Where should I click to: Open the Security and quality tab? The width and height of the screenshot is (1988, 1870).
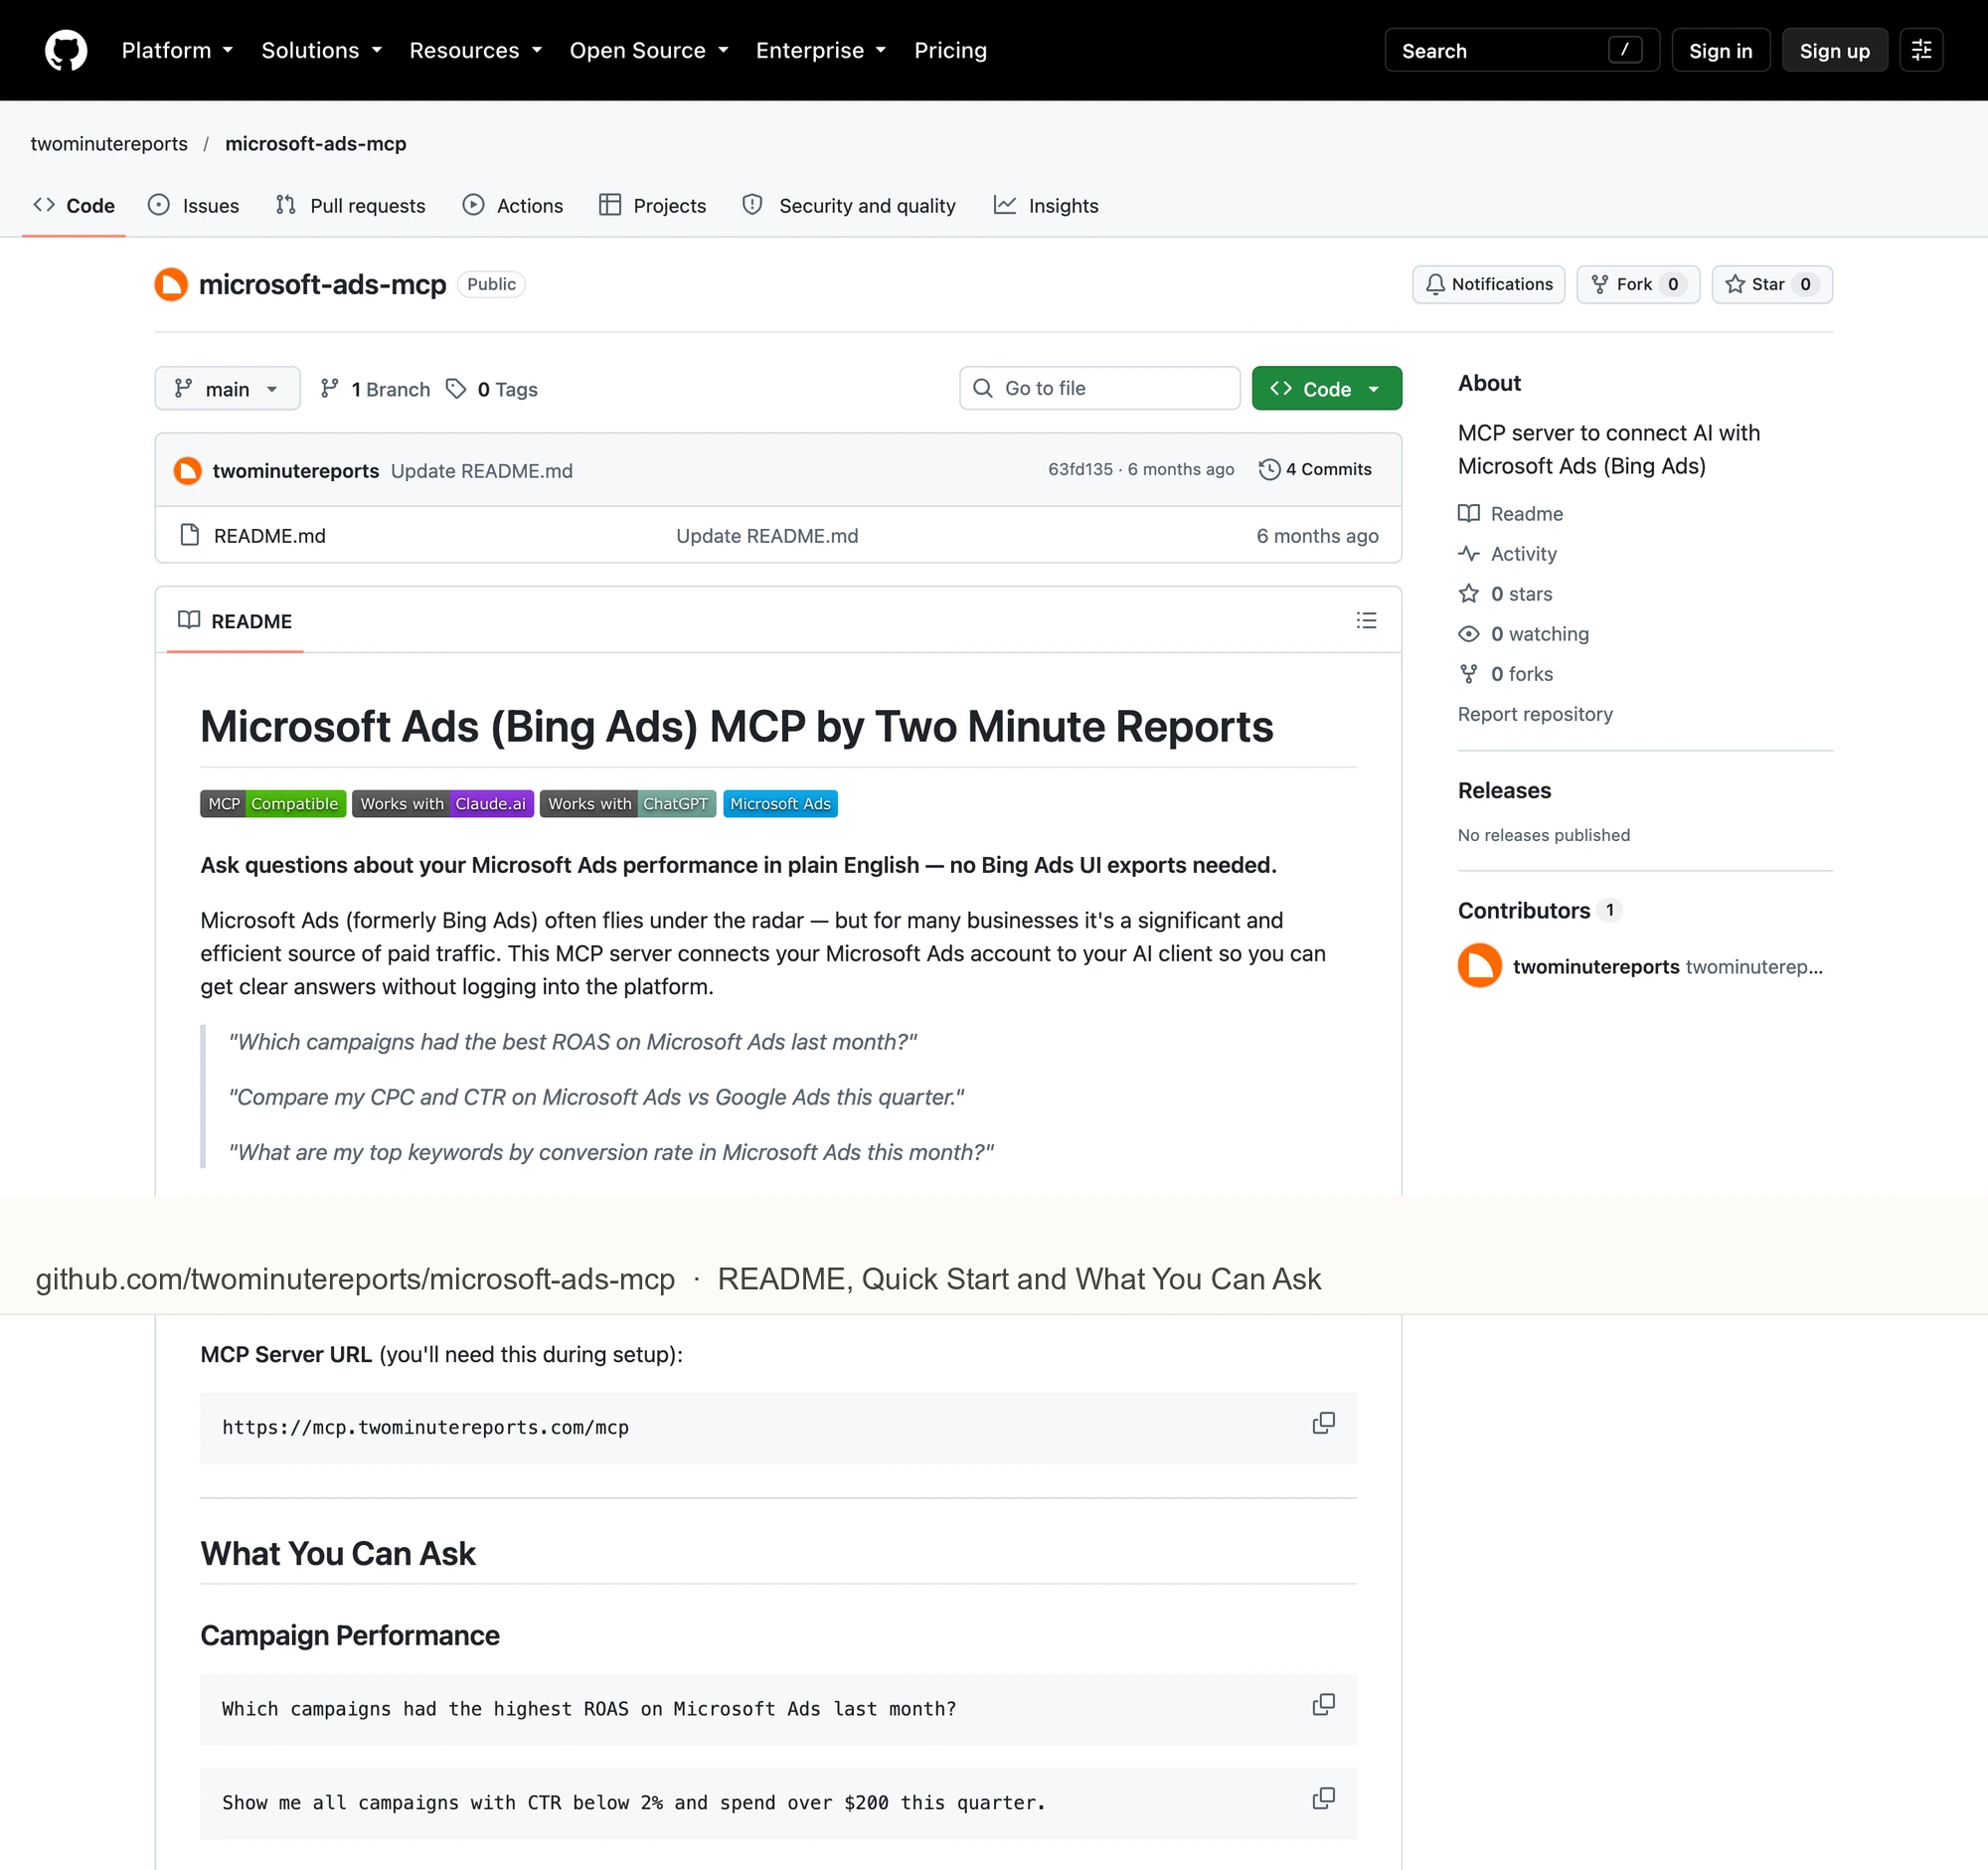(849, 205)
